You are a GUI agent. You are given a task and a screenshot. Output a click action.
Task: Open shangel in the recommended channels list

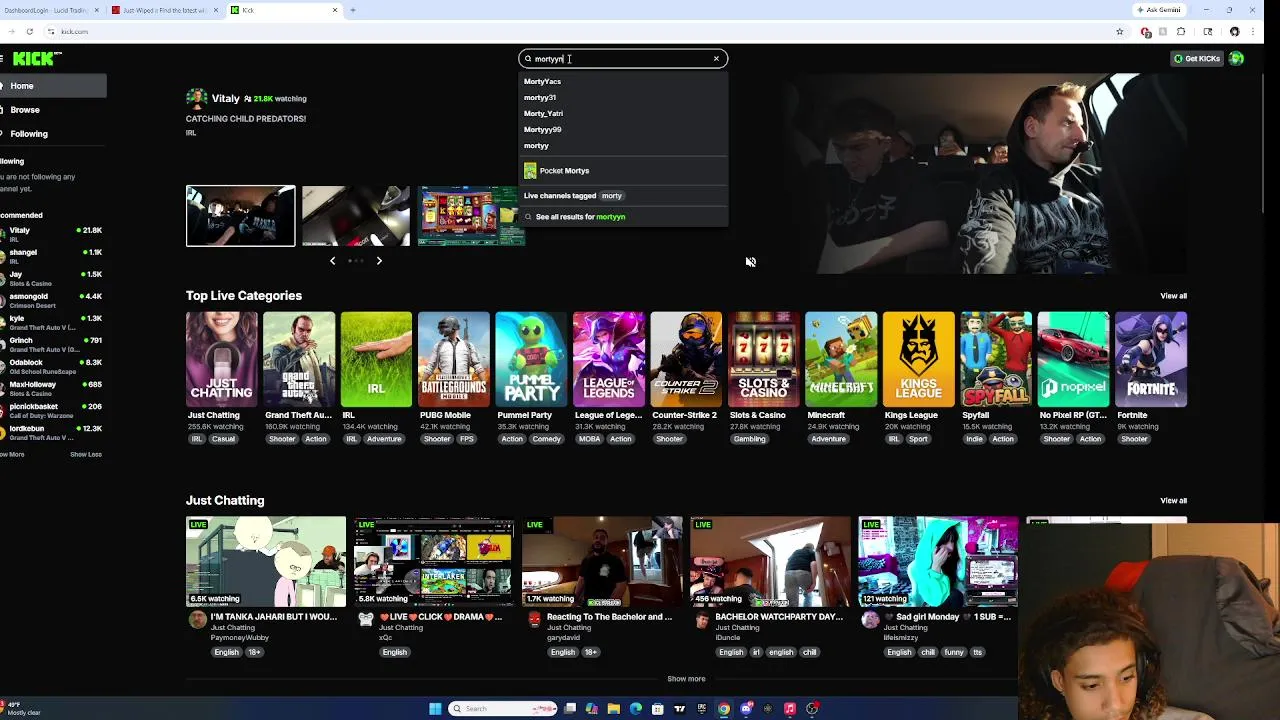coord(53,256)
